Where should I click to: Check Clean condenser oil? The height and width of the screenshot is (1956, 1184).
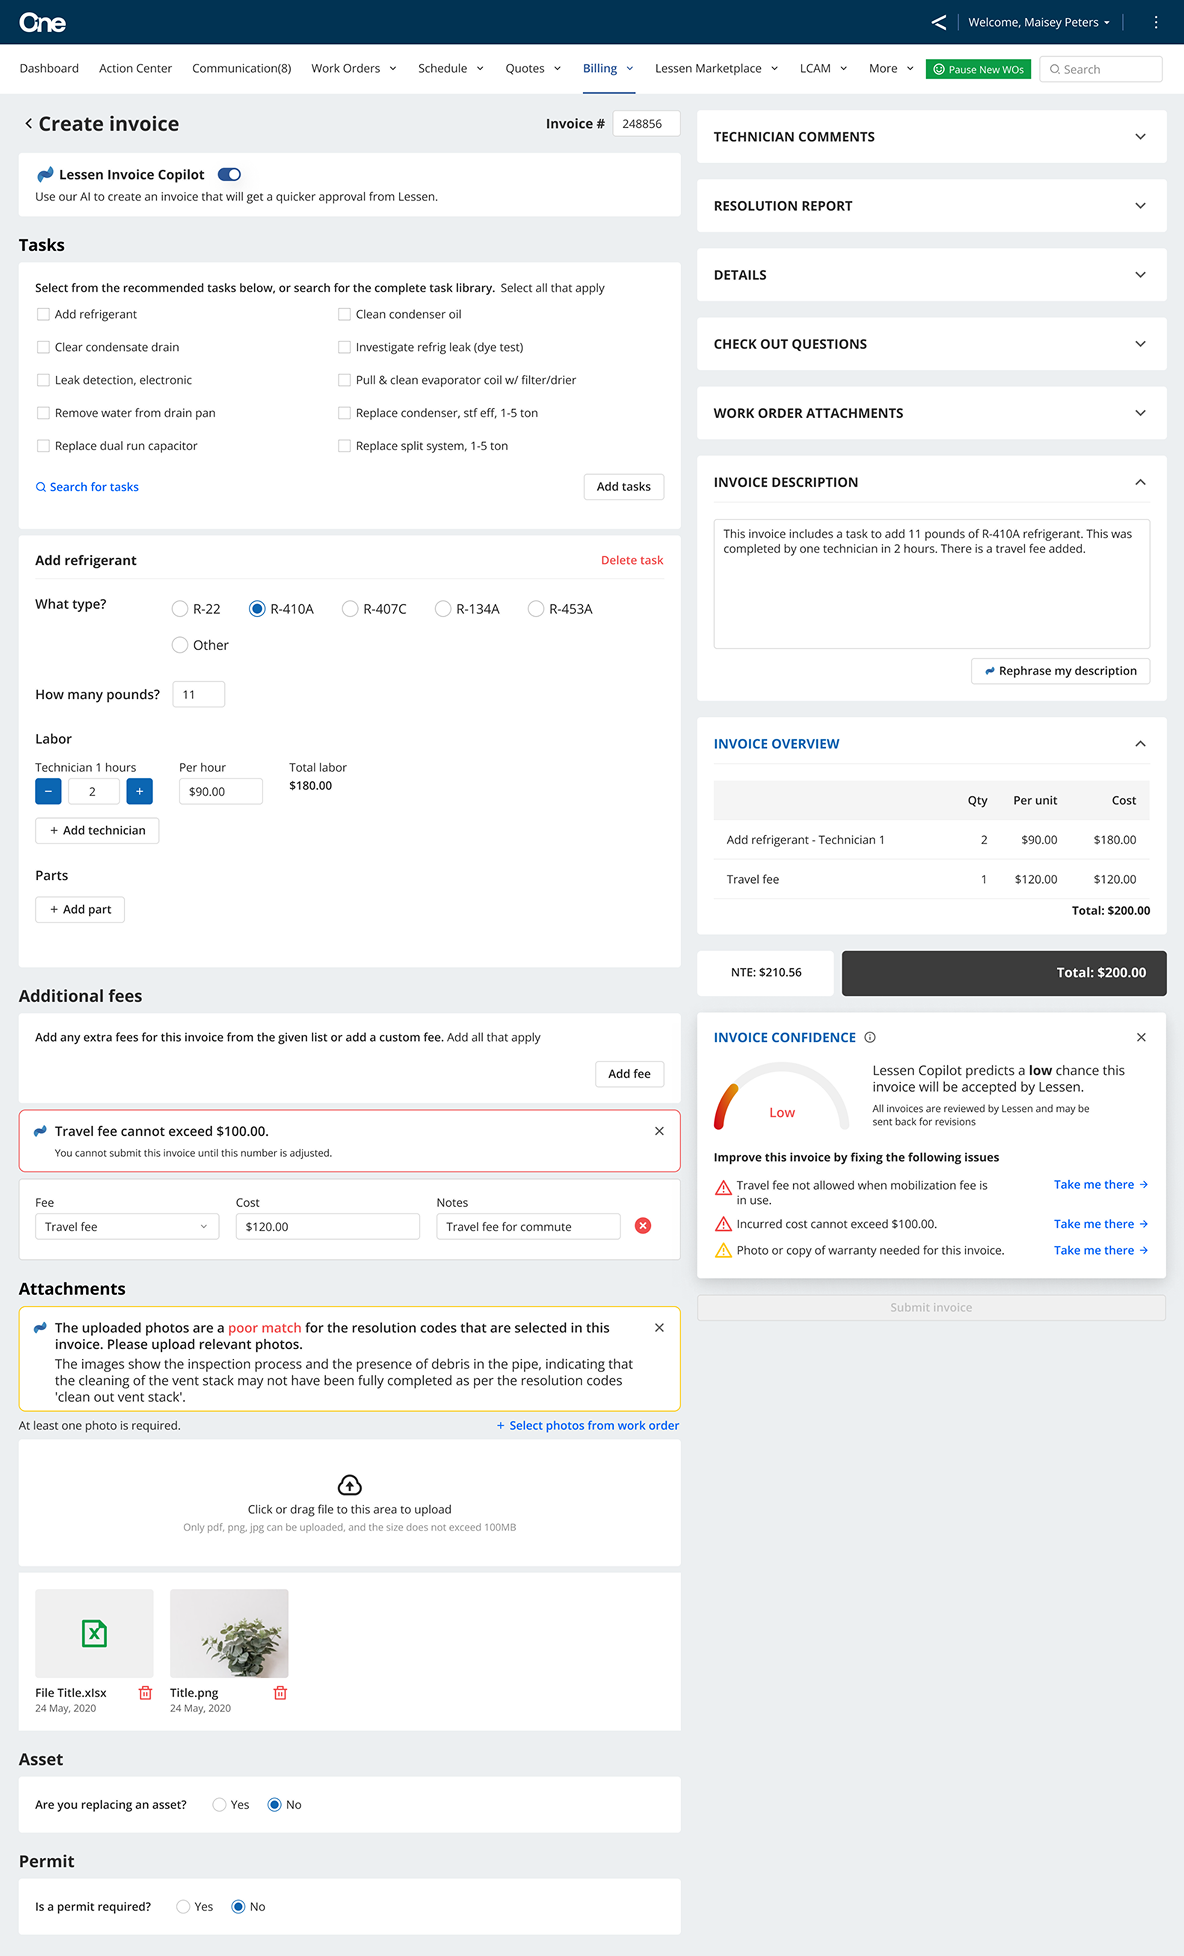344,314
